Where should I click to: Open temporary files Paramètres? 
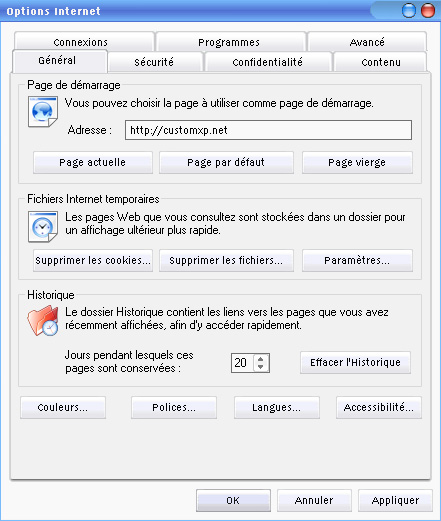[357, 260]
